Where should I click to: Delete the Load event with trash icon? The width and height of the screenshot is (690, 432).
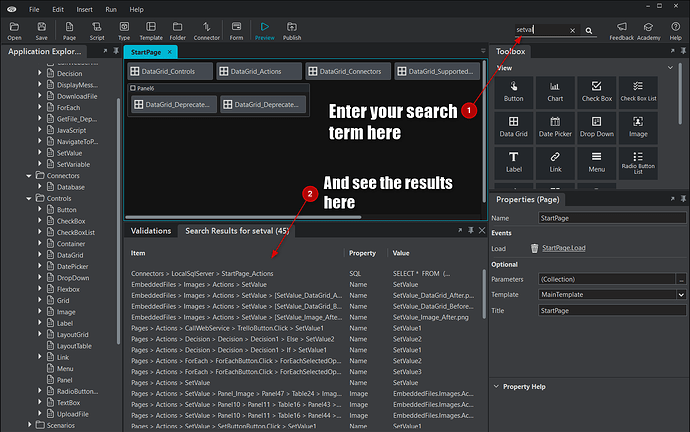[534, 248]
